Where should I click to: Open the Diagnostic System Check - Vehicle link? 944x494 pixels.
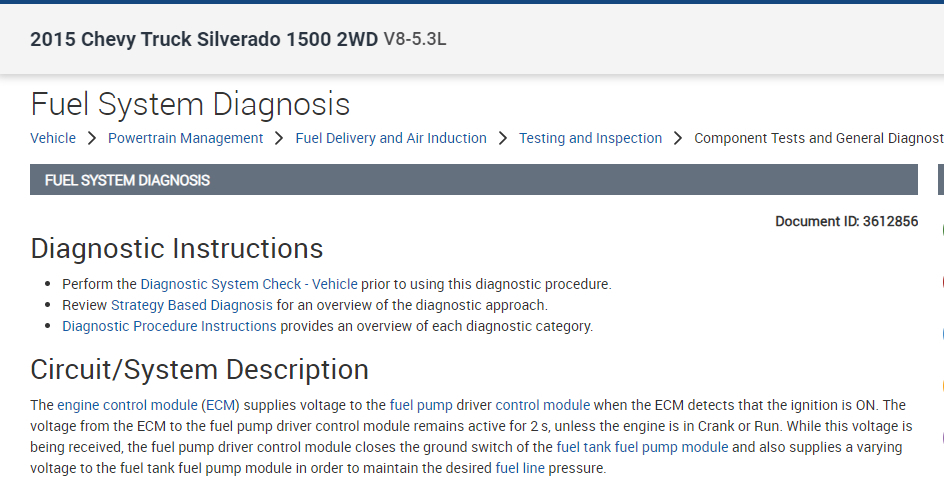[x=249, y=284]
